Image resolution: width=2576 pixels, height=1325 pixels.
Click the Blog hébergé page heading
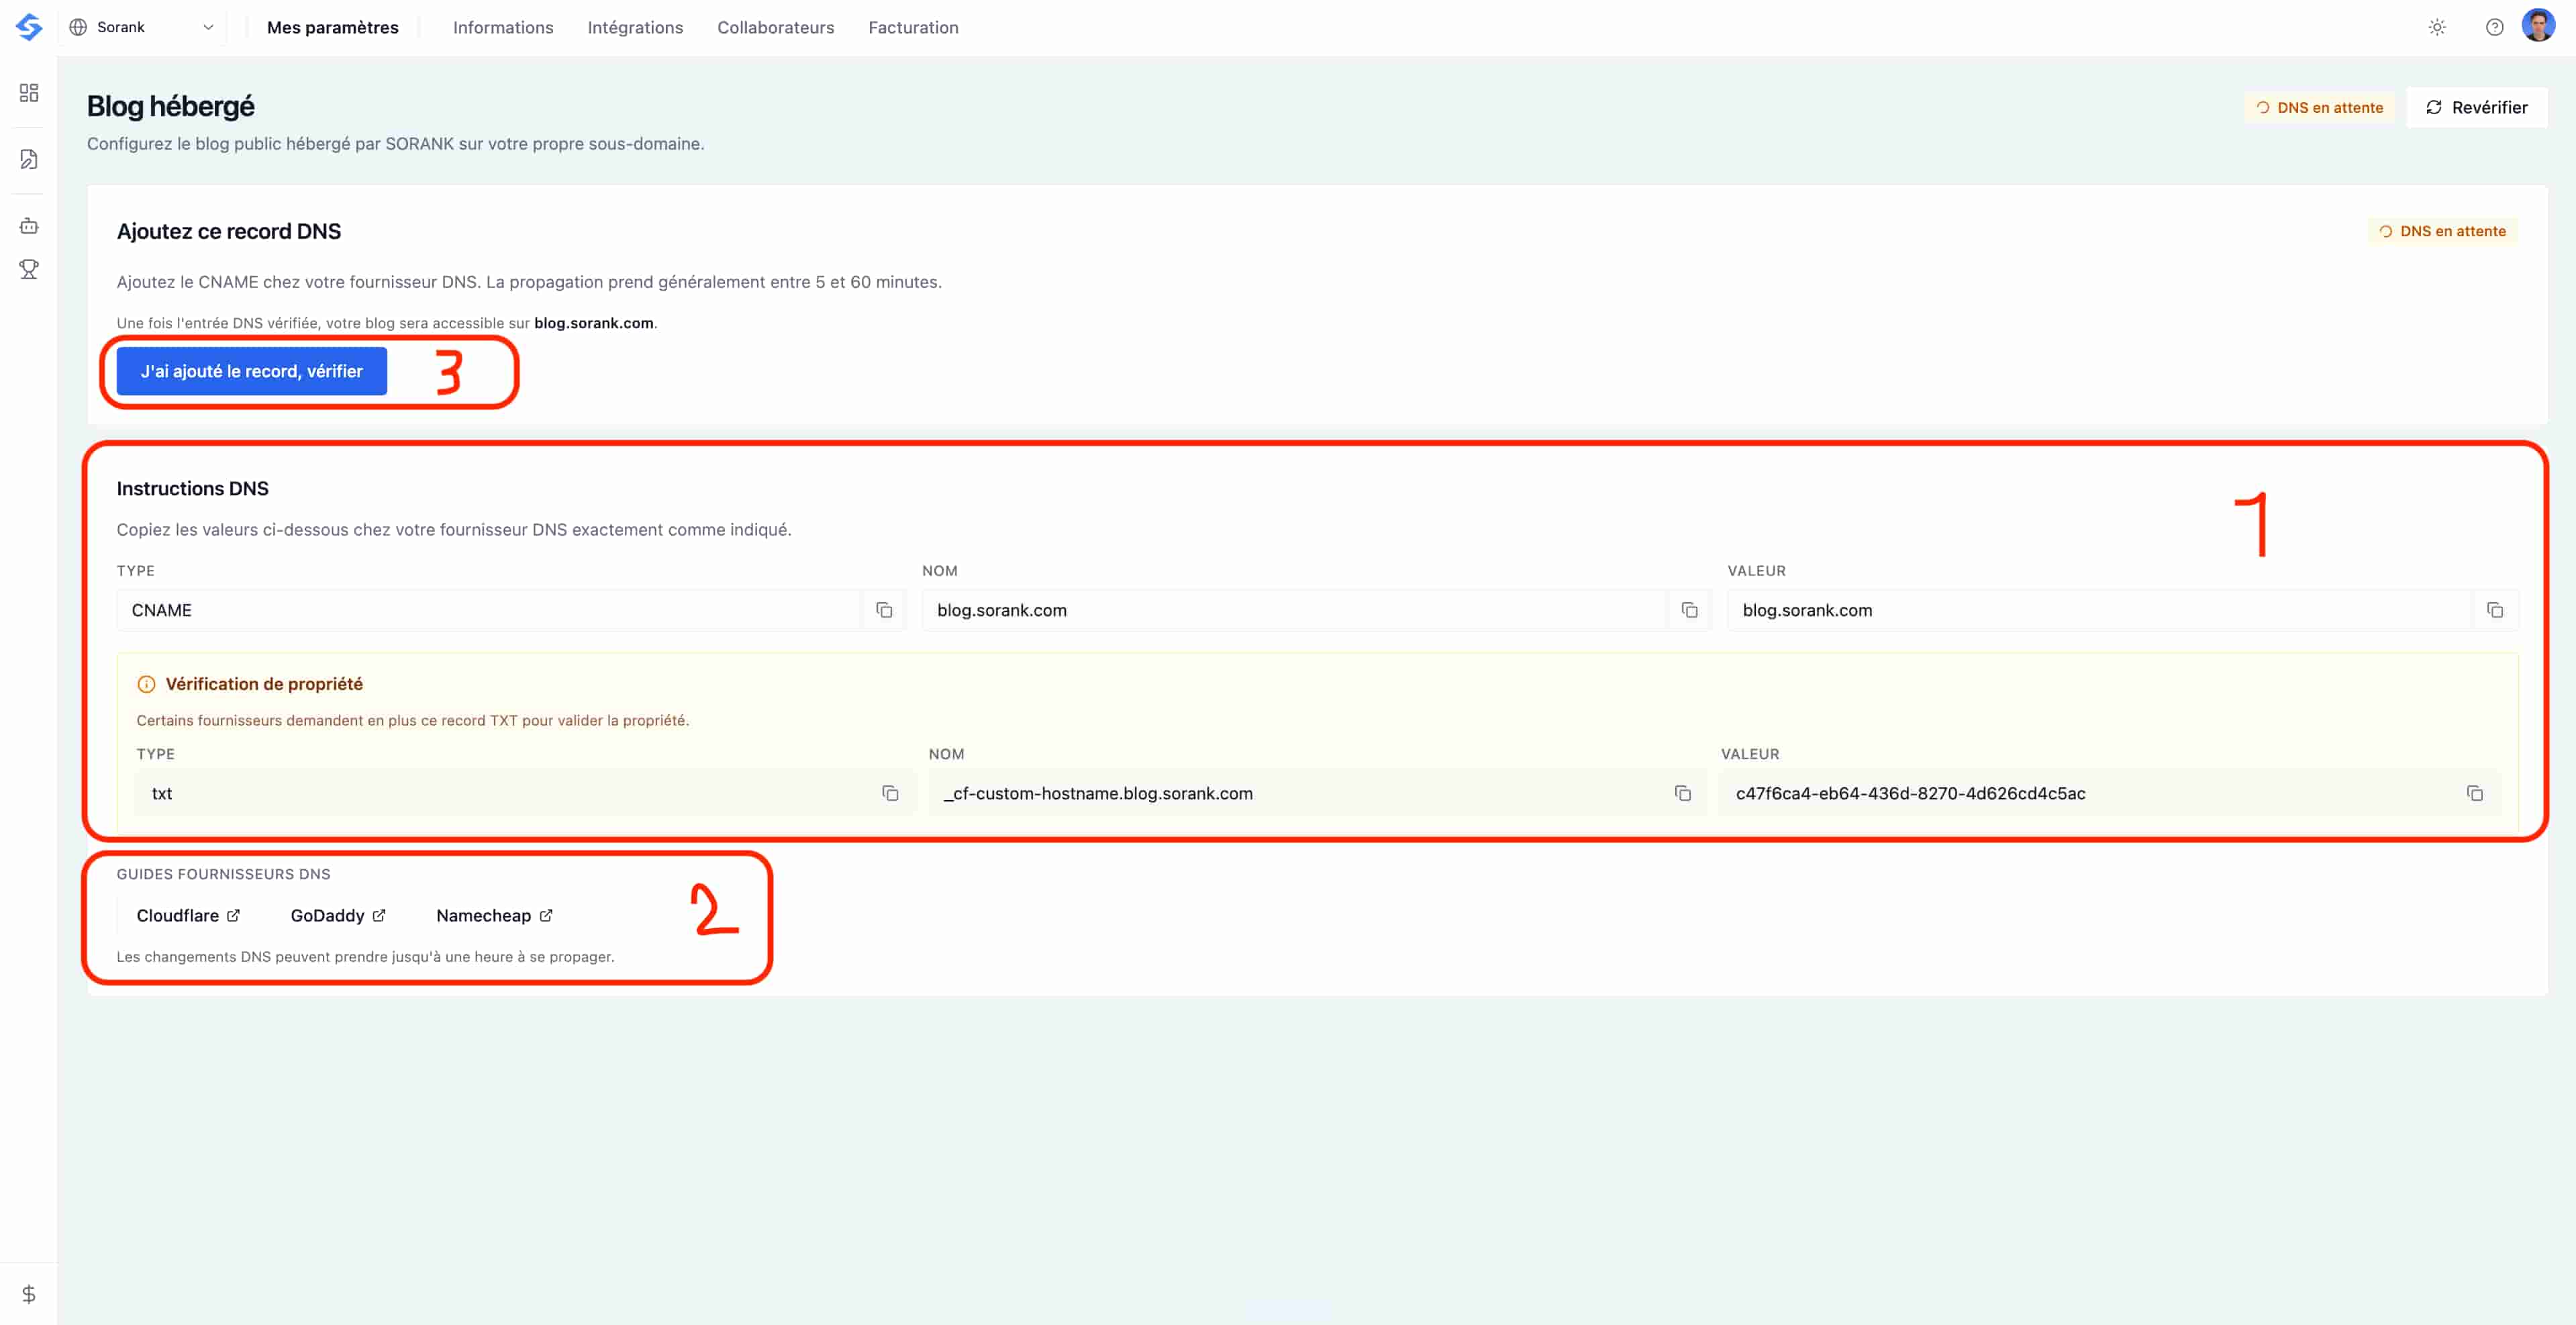point(171,106)
